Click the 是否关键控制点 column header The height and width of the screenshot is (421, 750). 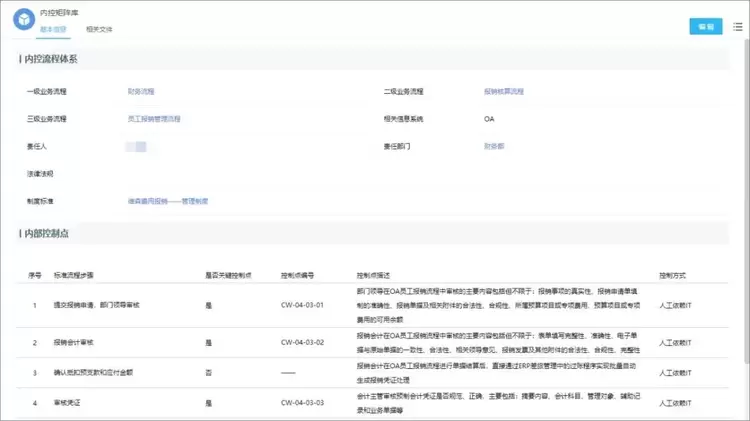(228, 273)
